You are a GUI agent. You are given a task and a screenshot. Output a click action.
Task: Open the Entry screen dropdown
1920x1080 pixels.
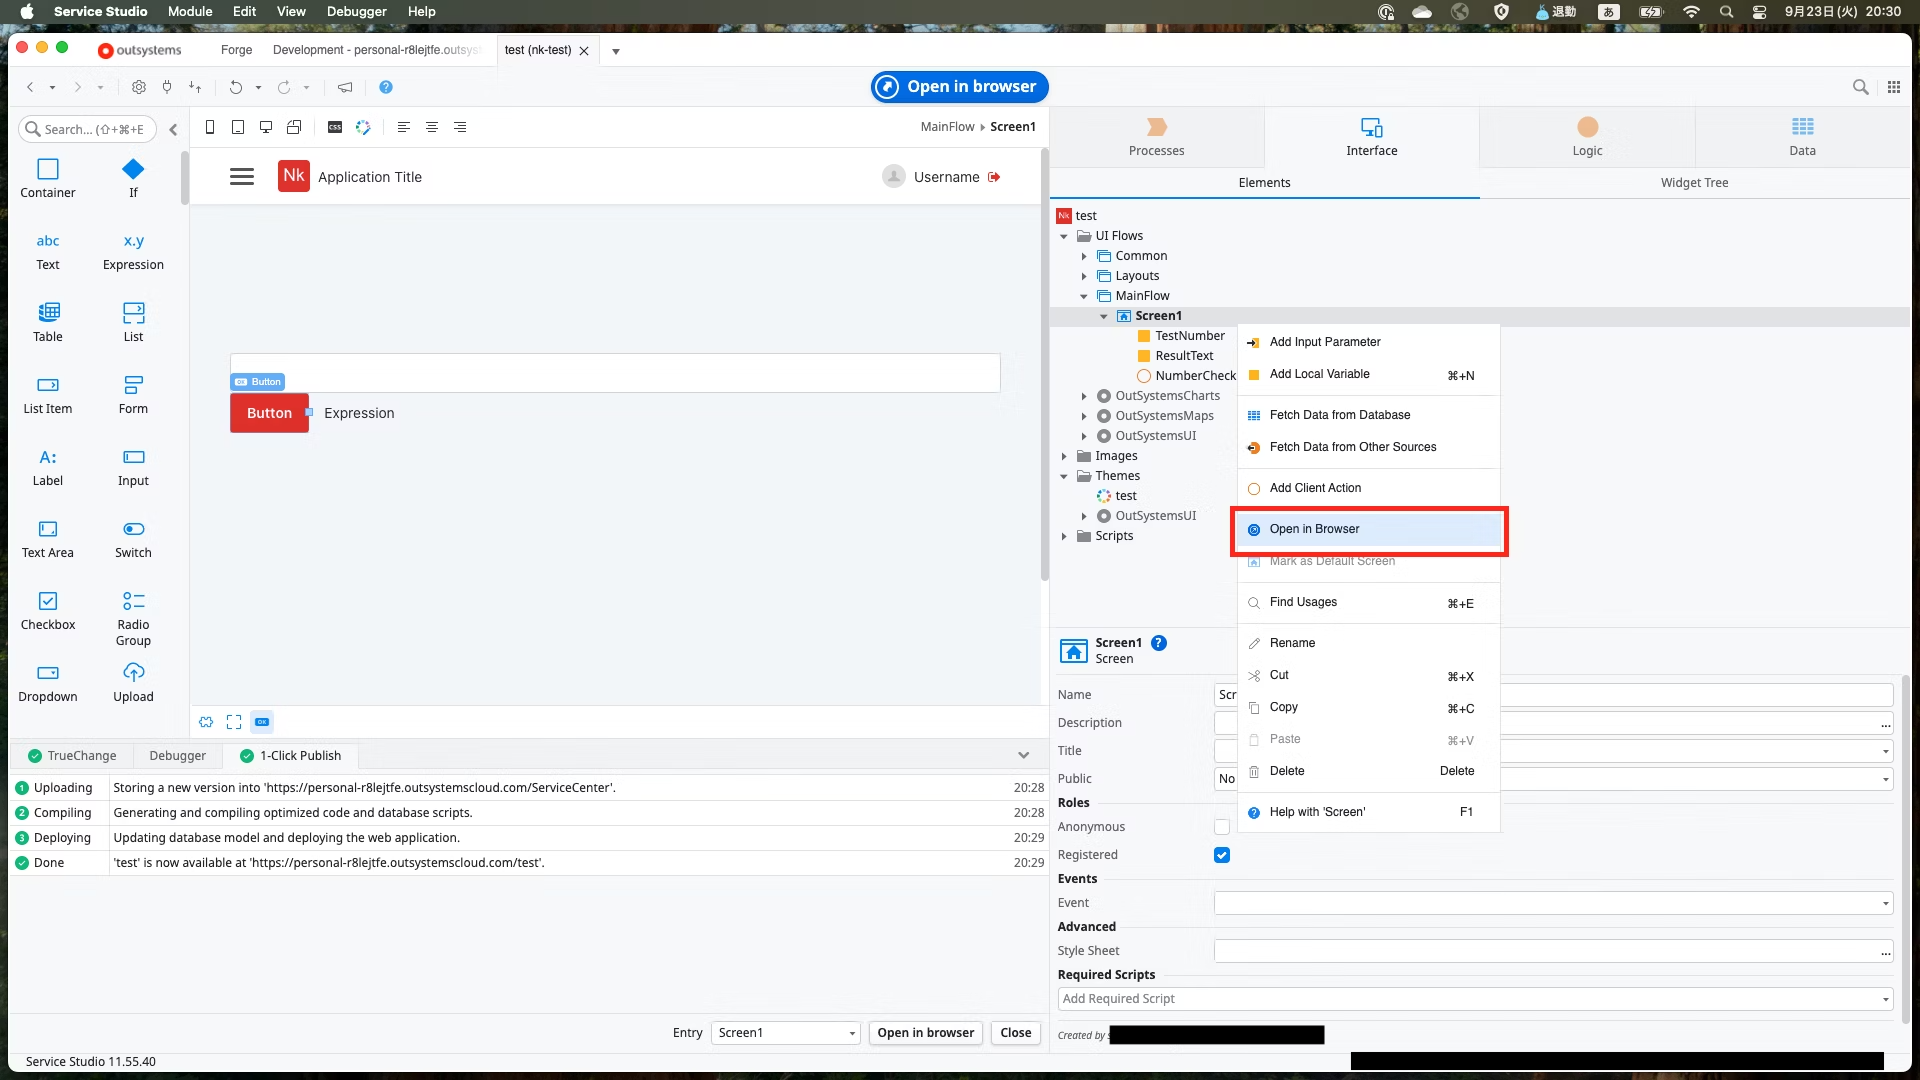(786, 1033)
